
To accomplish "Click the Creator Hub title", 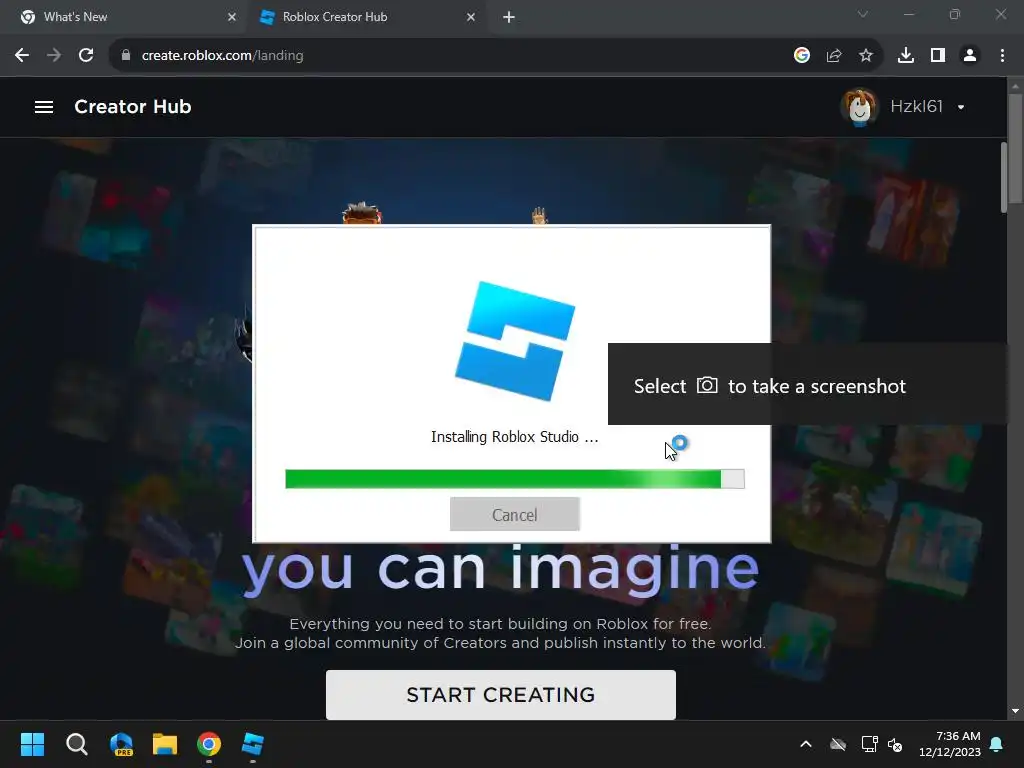I will (x=133, y=106).
